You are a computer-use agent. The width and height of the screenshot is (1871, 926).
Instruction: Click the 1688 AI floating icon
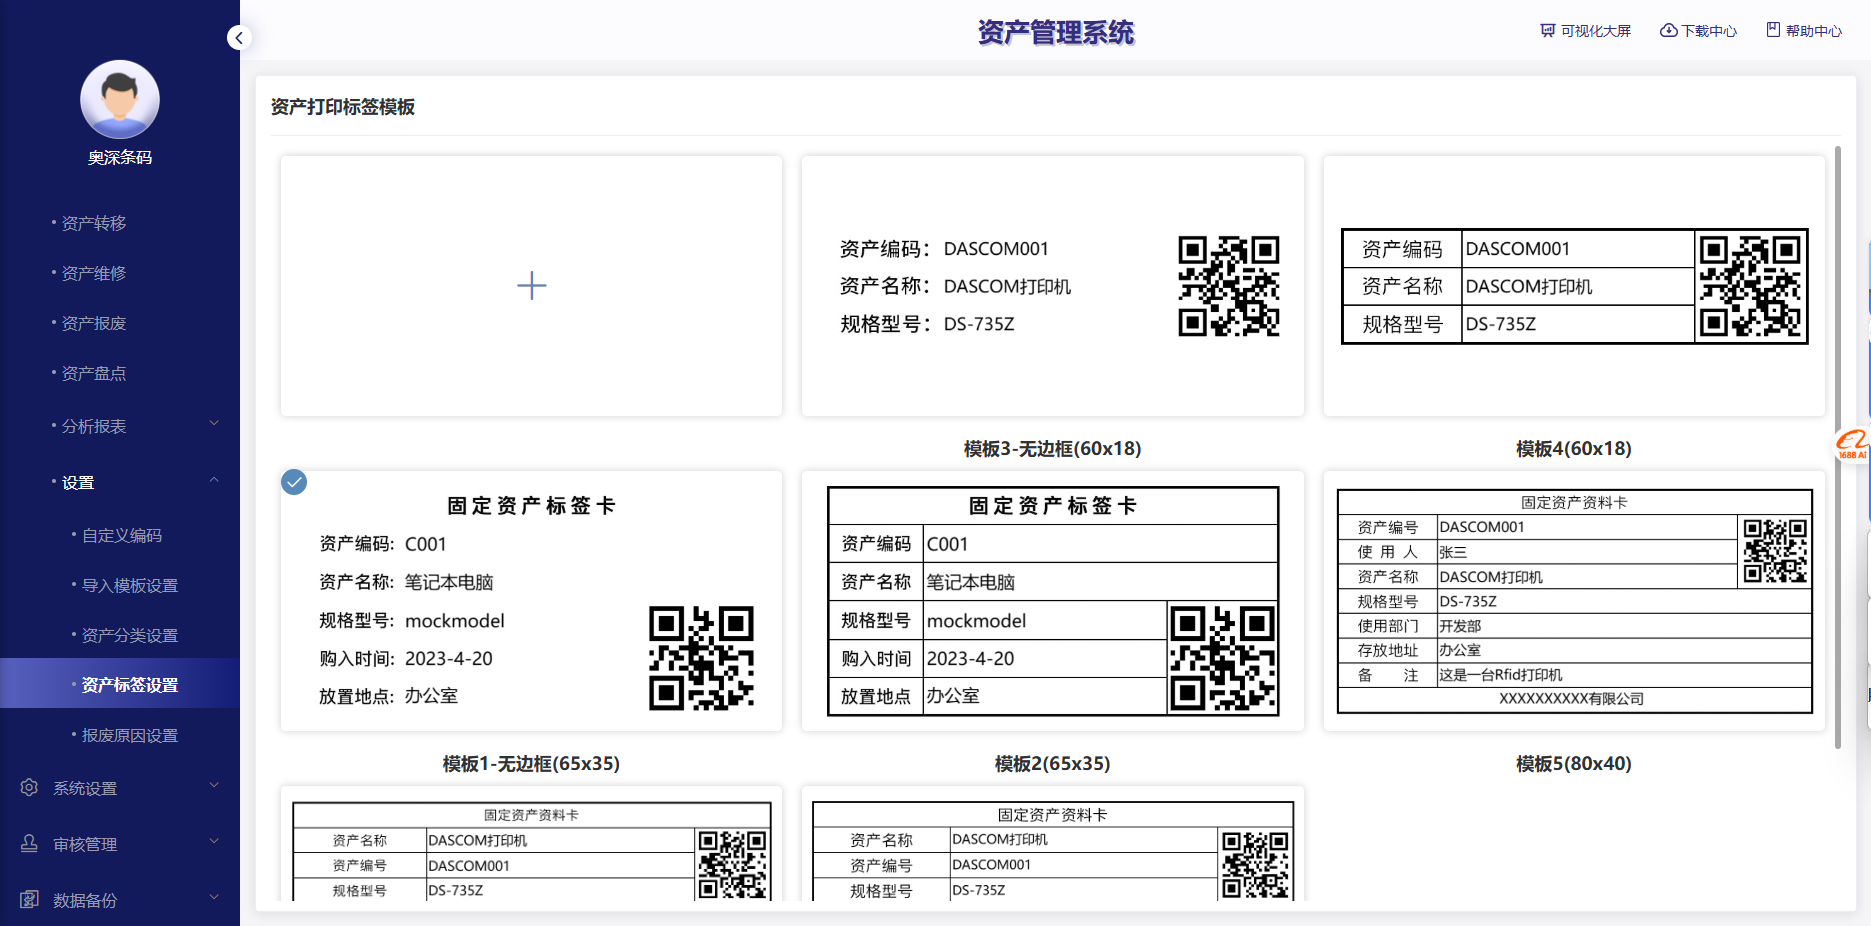(1851, 445)
